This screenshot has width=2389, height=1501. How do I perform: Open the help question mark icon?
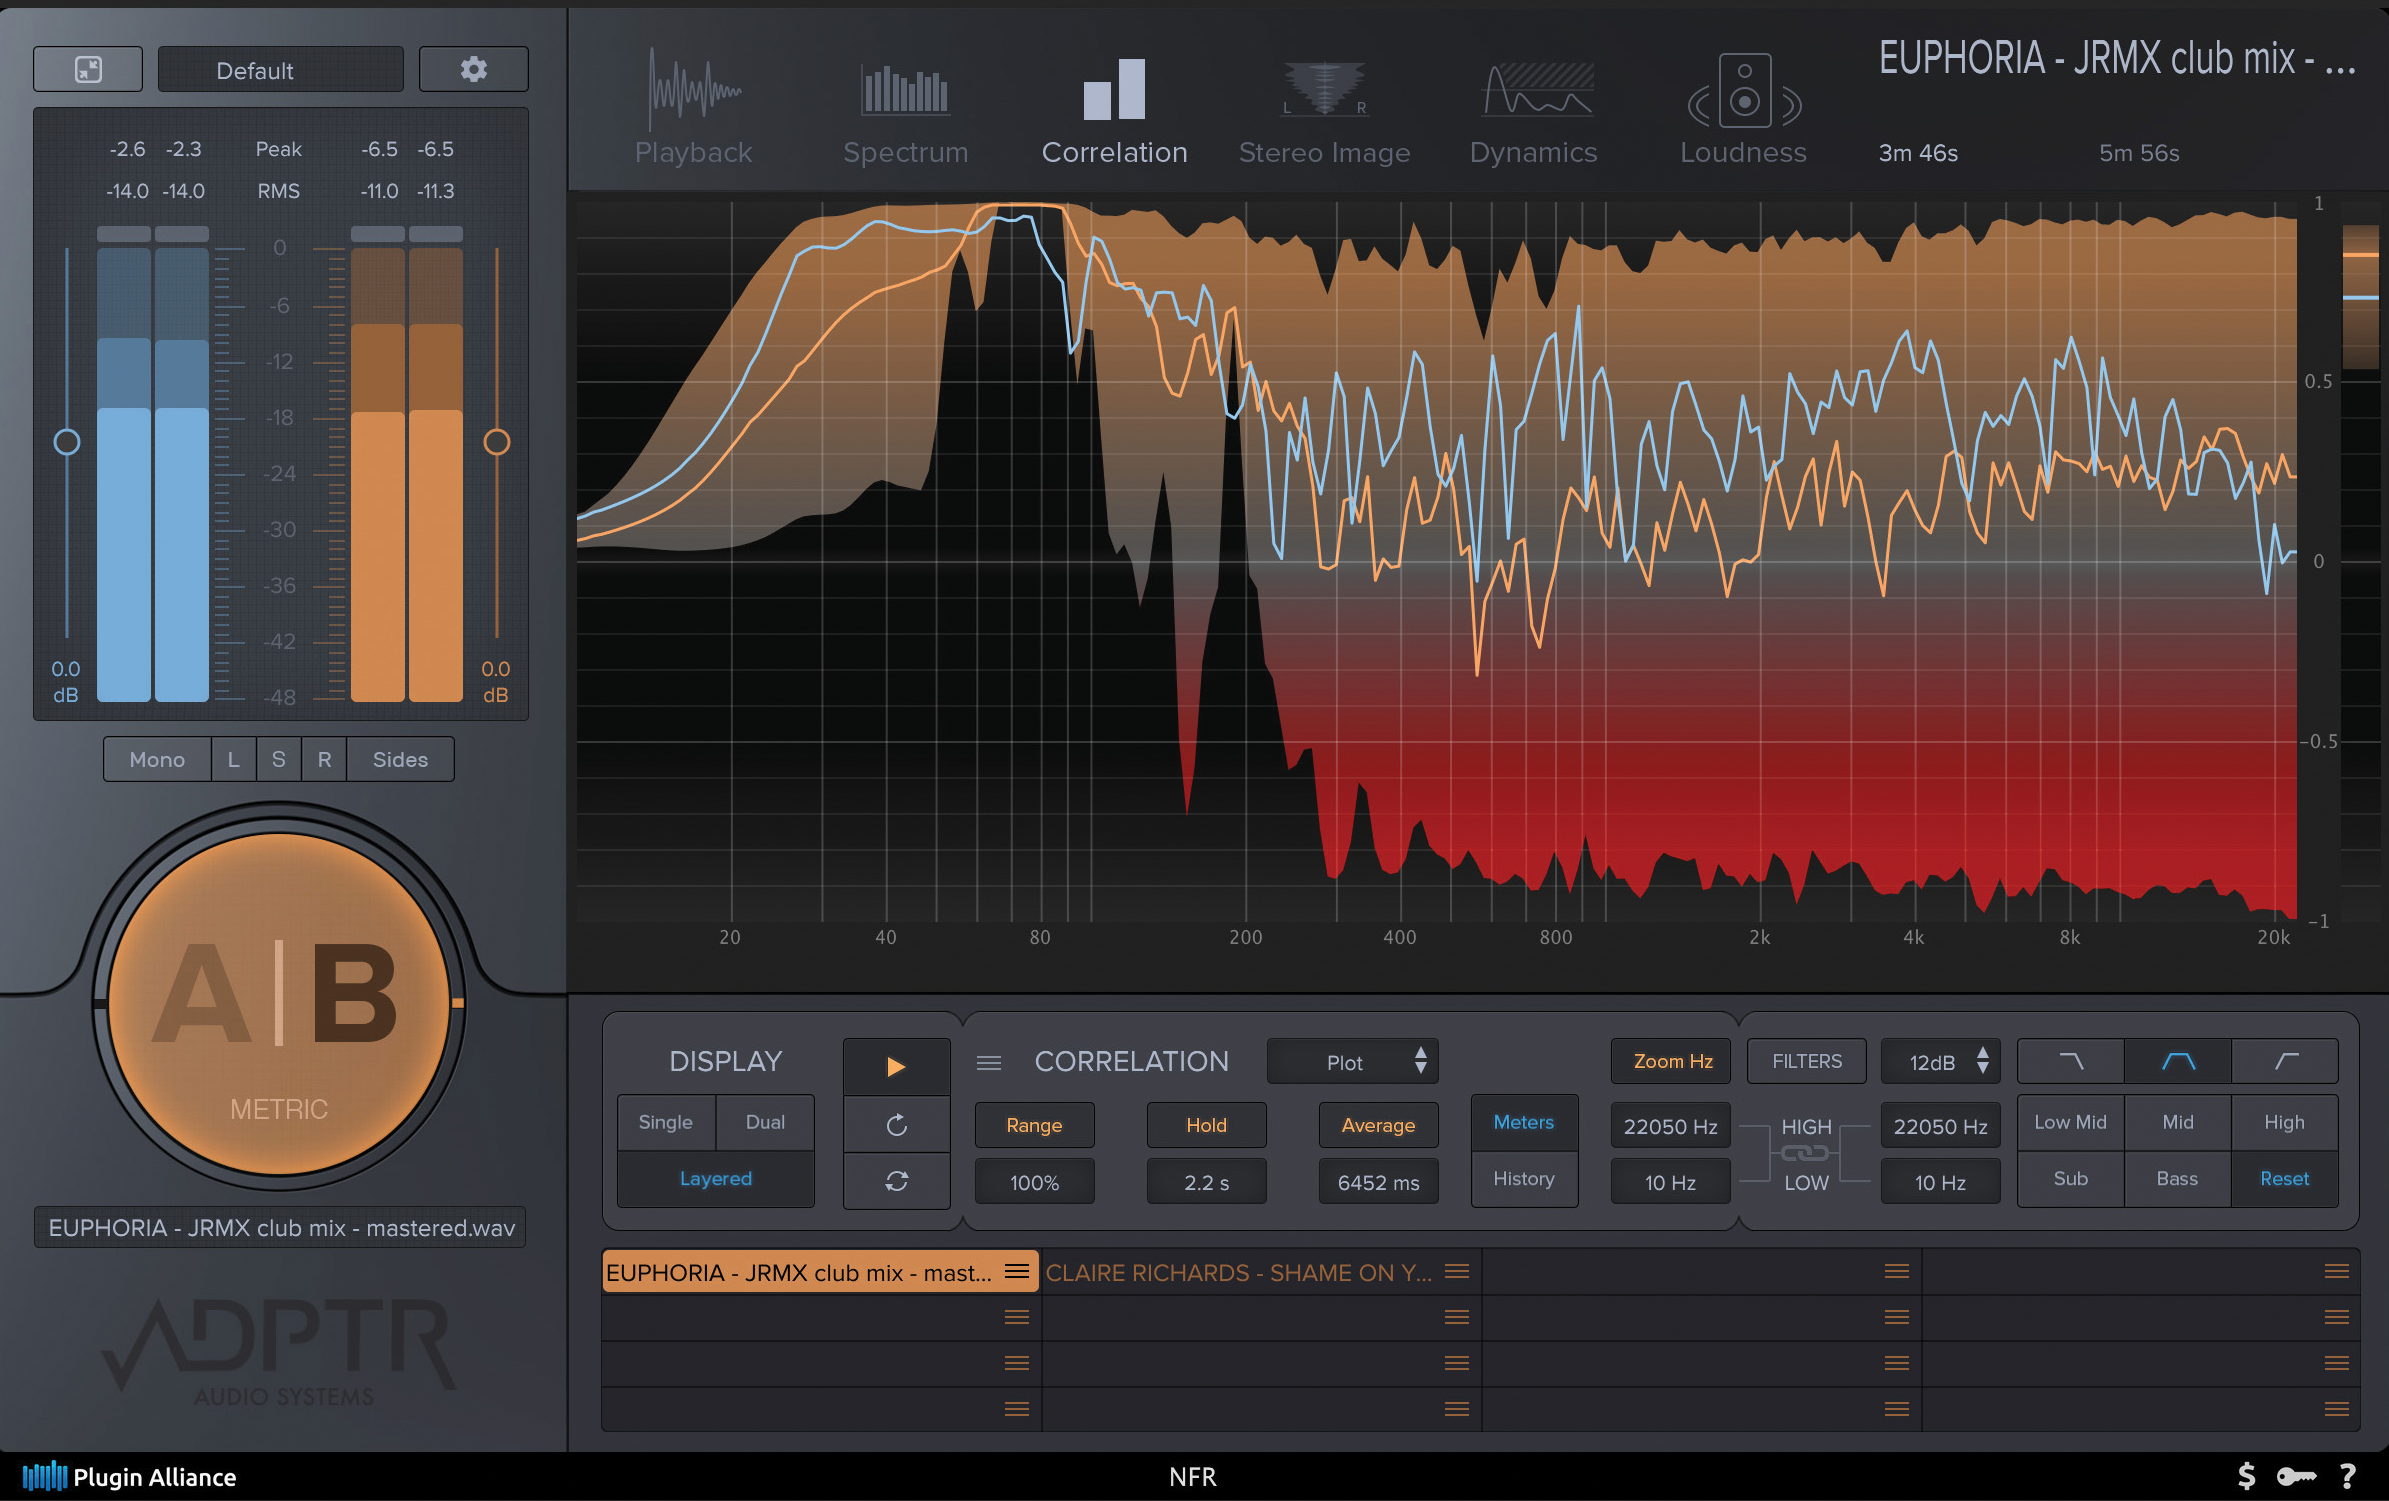2348,1476
